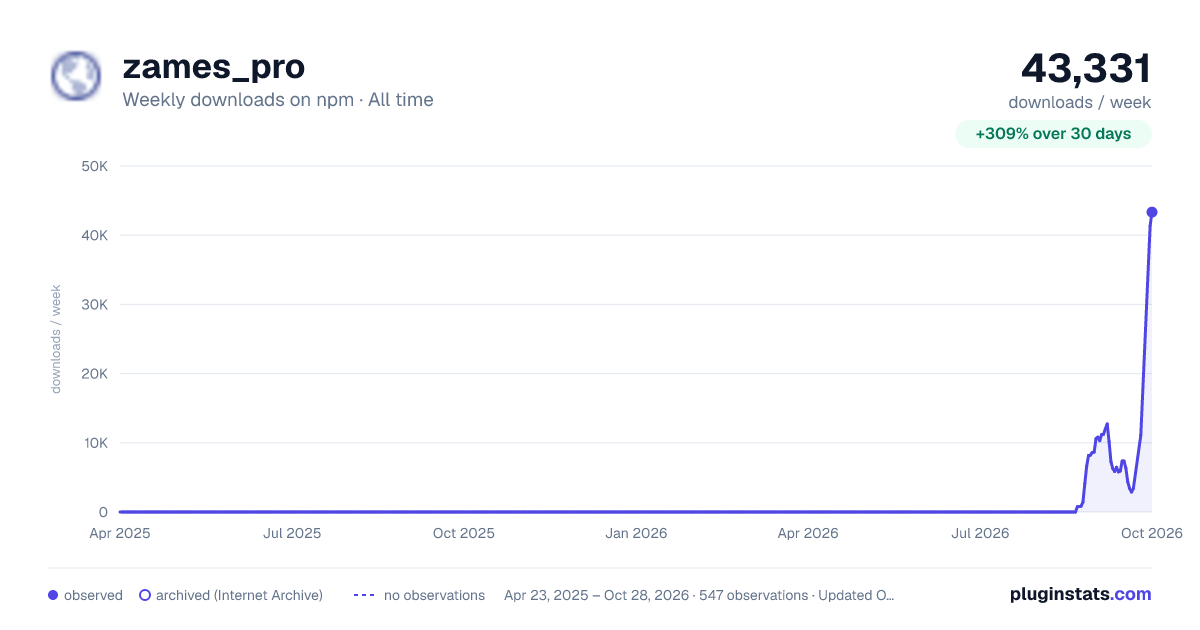Click the 30K y-axis label
Image resolution: width=1200 pixels, height=630 pixels.
(x=94, y=304)
